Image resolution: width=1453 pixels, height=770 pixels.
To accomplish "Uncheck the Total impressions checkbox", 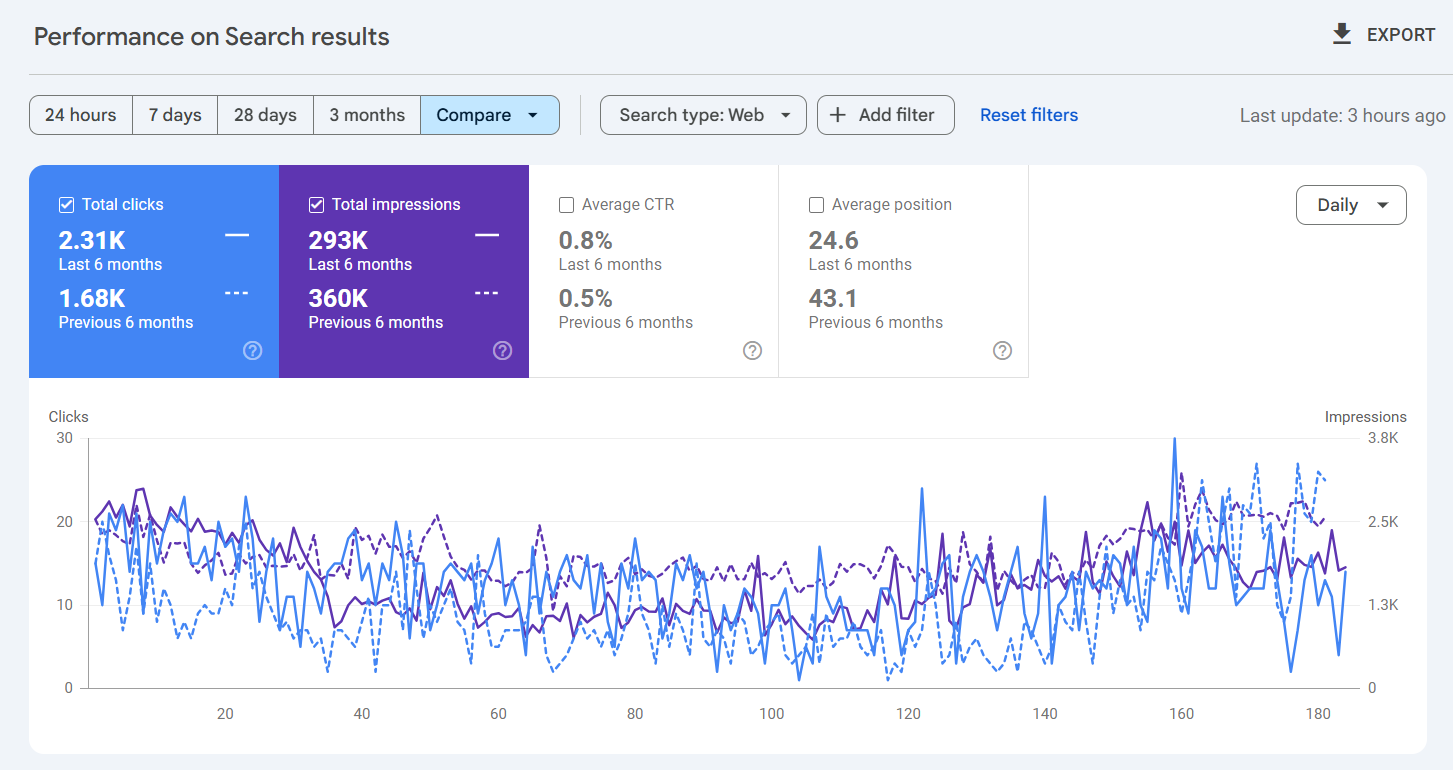I will click(315, 204).
